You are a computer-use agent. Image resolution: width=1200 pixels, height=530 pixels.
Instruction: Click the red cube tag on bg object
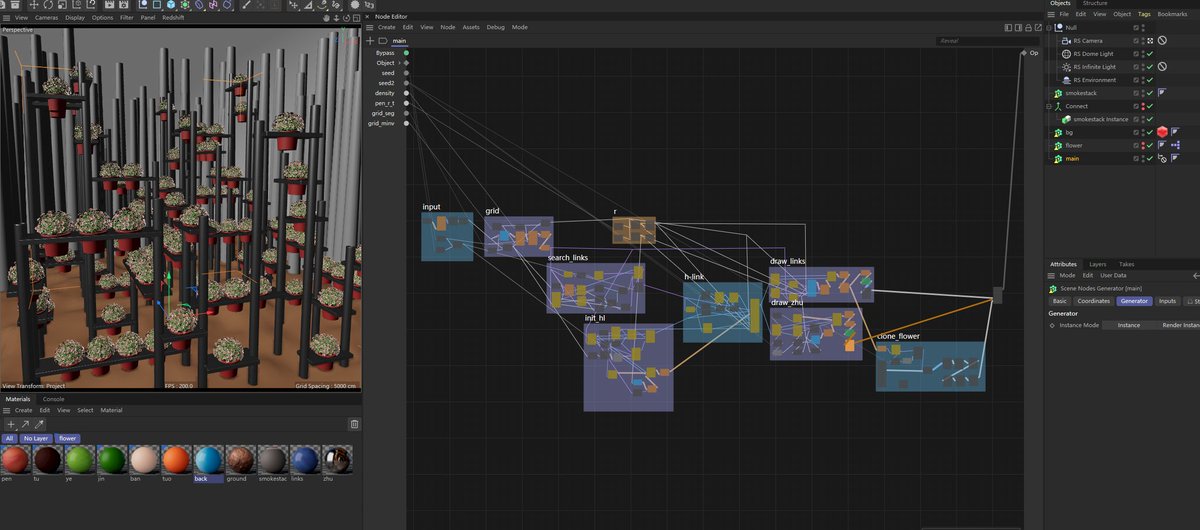[x=1162, y=132]
